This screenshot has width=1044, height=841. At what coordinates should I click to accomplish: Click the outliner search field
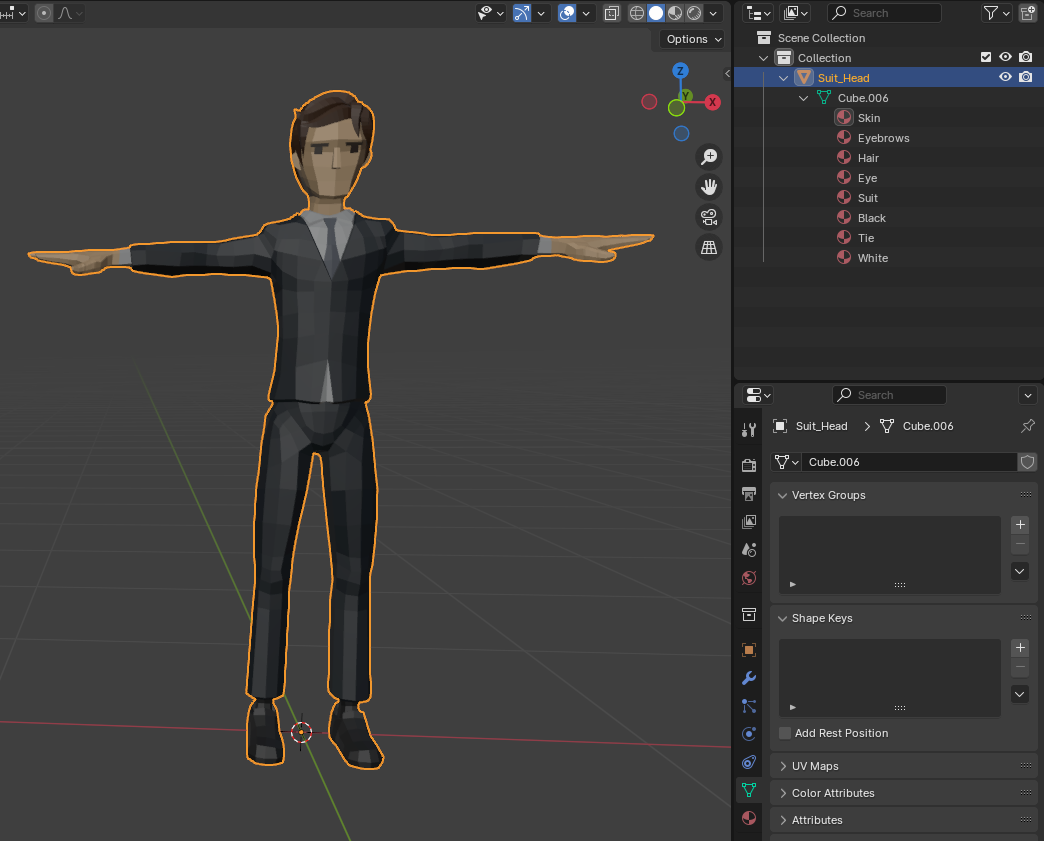[x=884, y=13]
